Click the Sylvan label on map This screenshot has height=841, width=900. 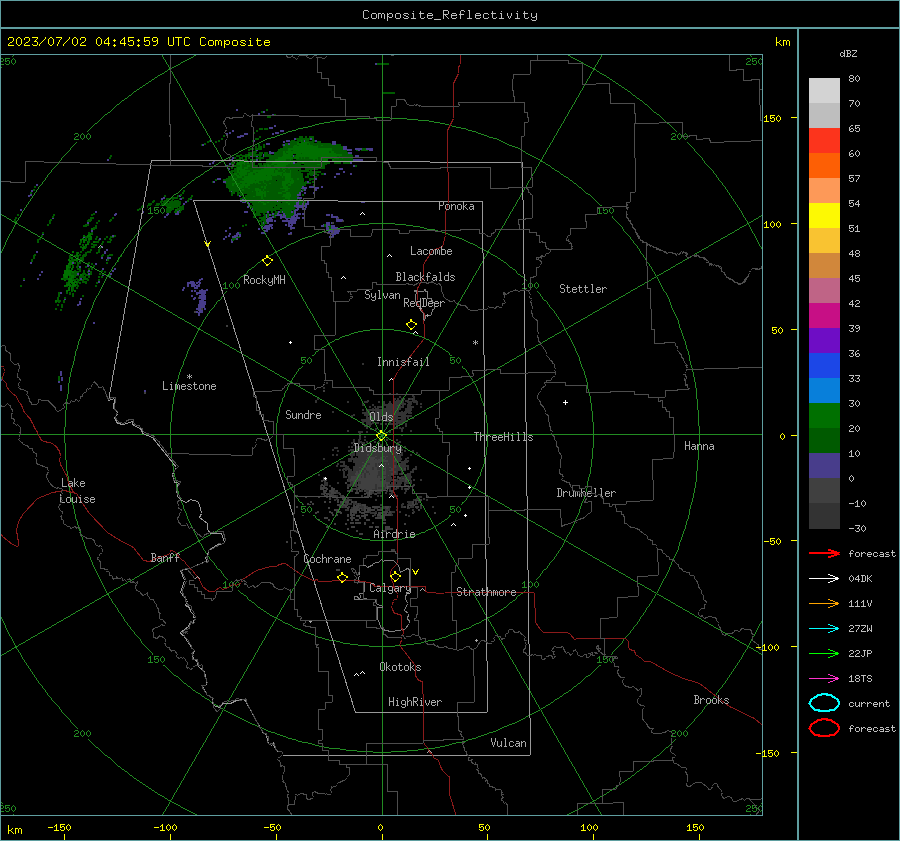(x=382, y=295)
